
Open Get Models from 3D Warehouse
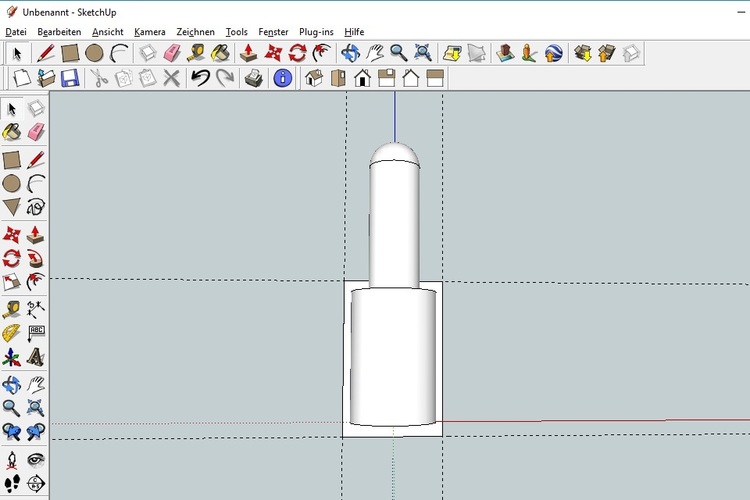(583, 53)
